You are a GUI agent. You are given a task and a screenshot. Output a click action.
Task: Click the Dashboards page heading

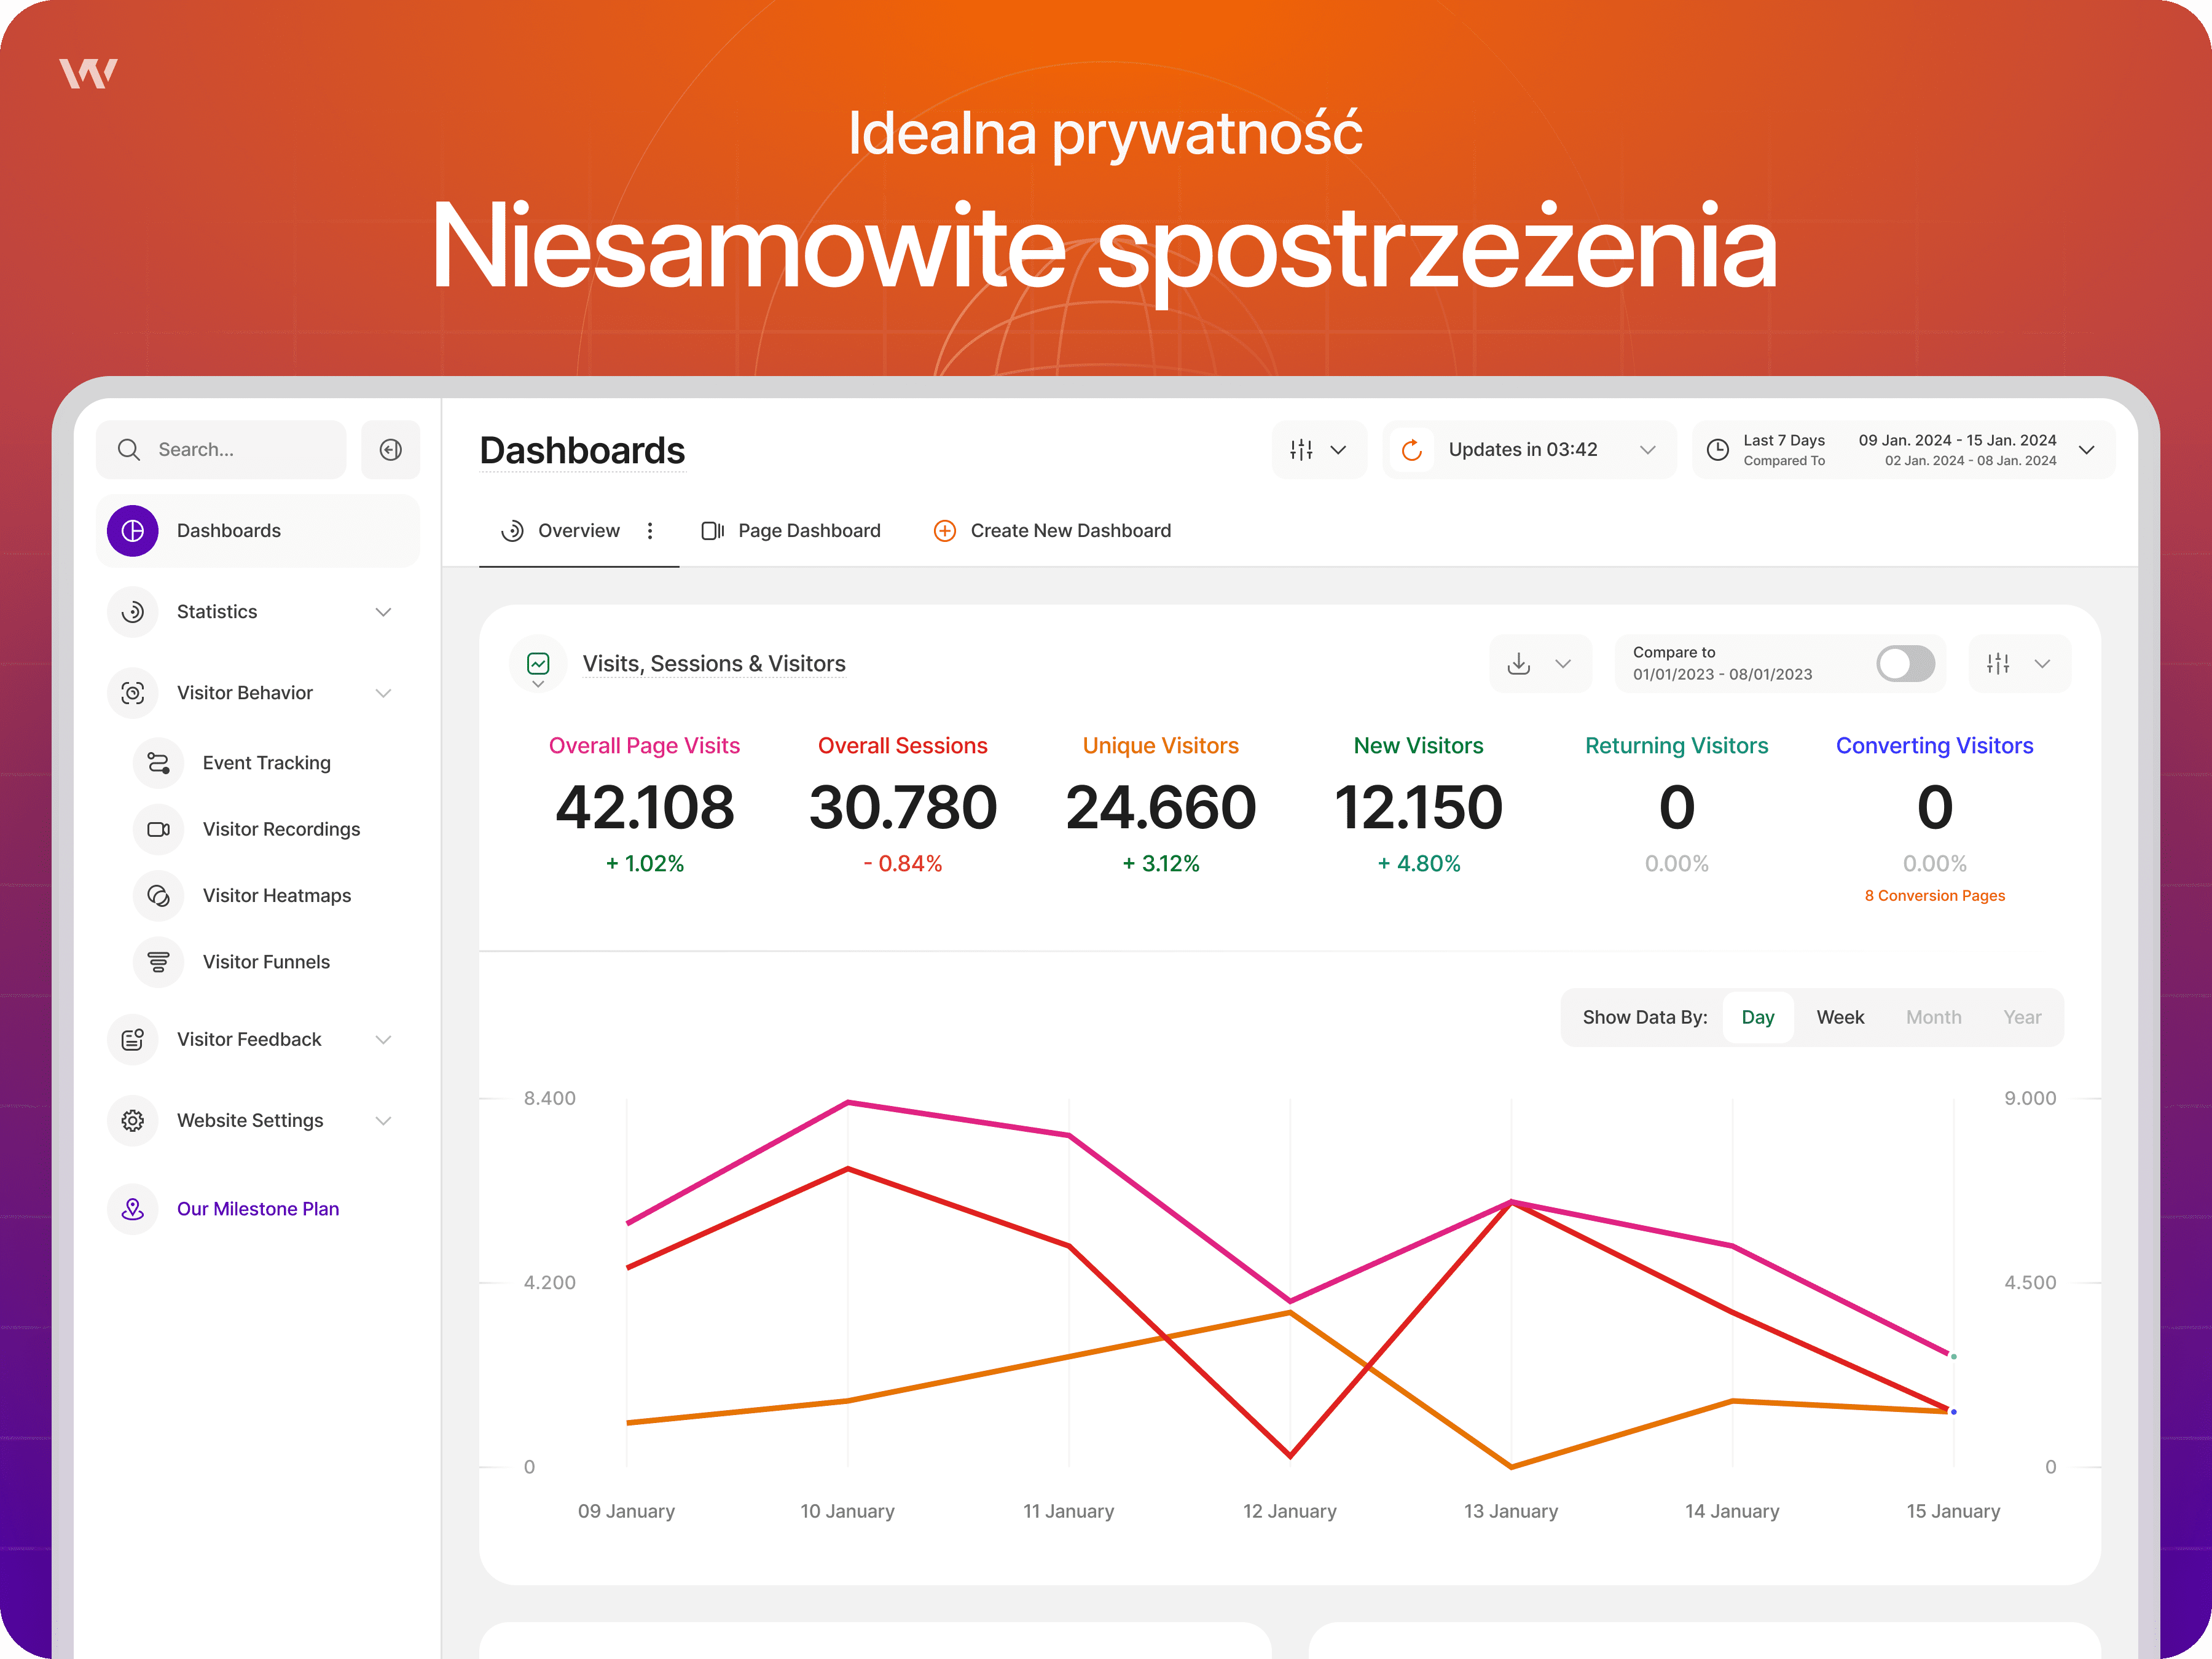tap(582, 450)
